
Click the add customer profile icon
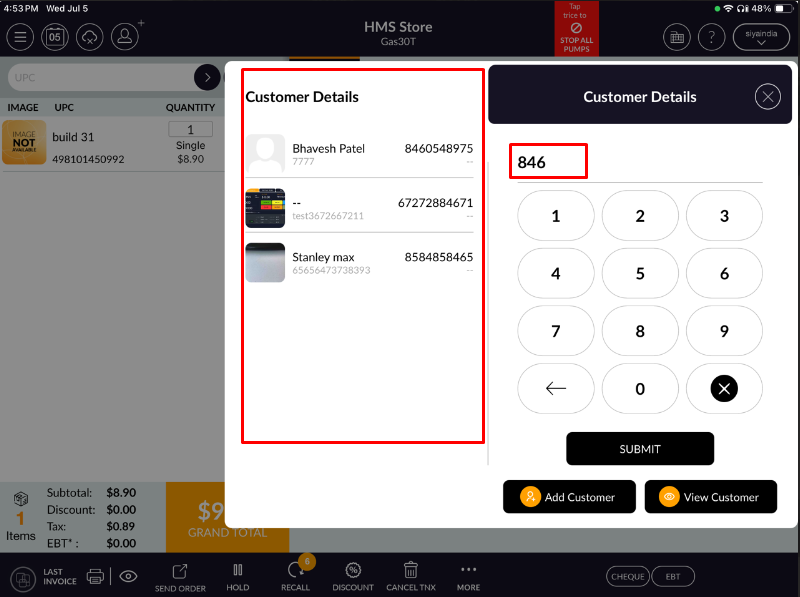tap(125, 37)
